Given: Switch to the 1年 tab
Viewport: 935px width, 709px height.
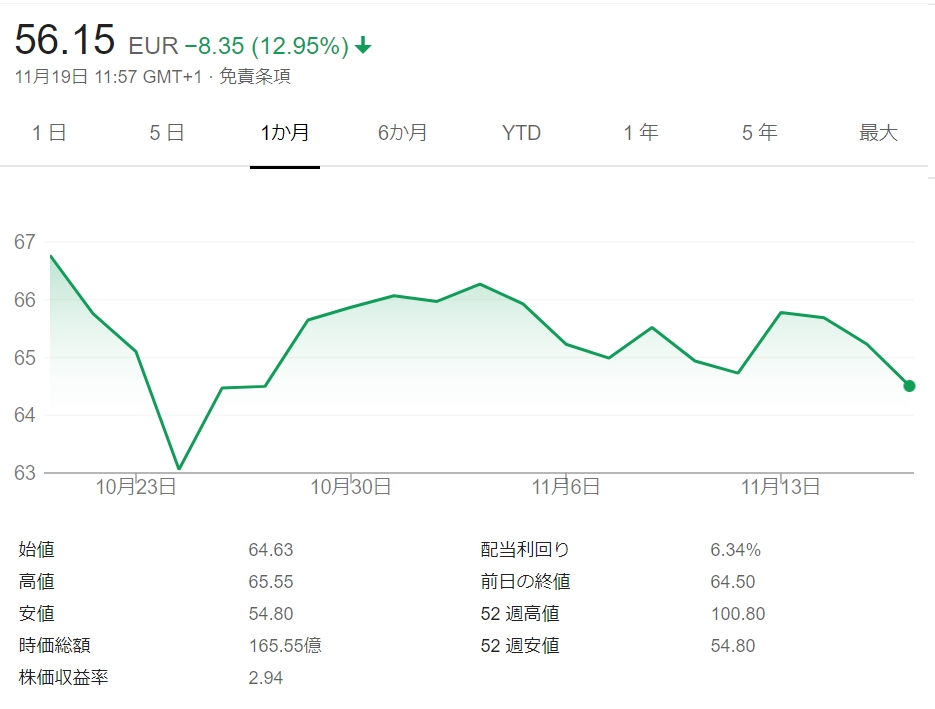Looking at the screenshot, I should [641, 133].
